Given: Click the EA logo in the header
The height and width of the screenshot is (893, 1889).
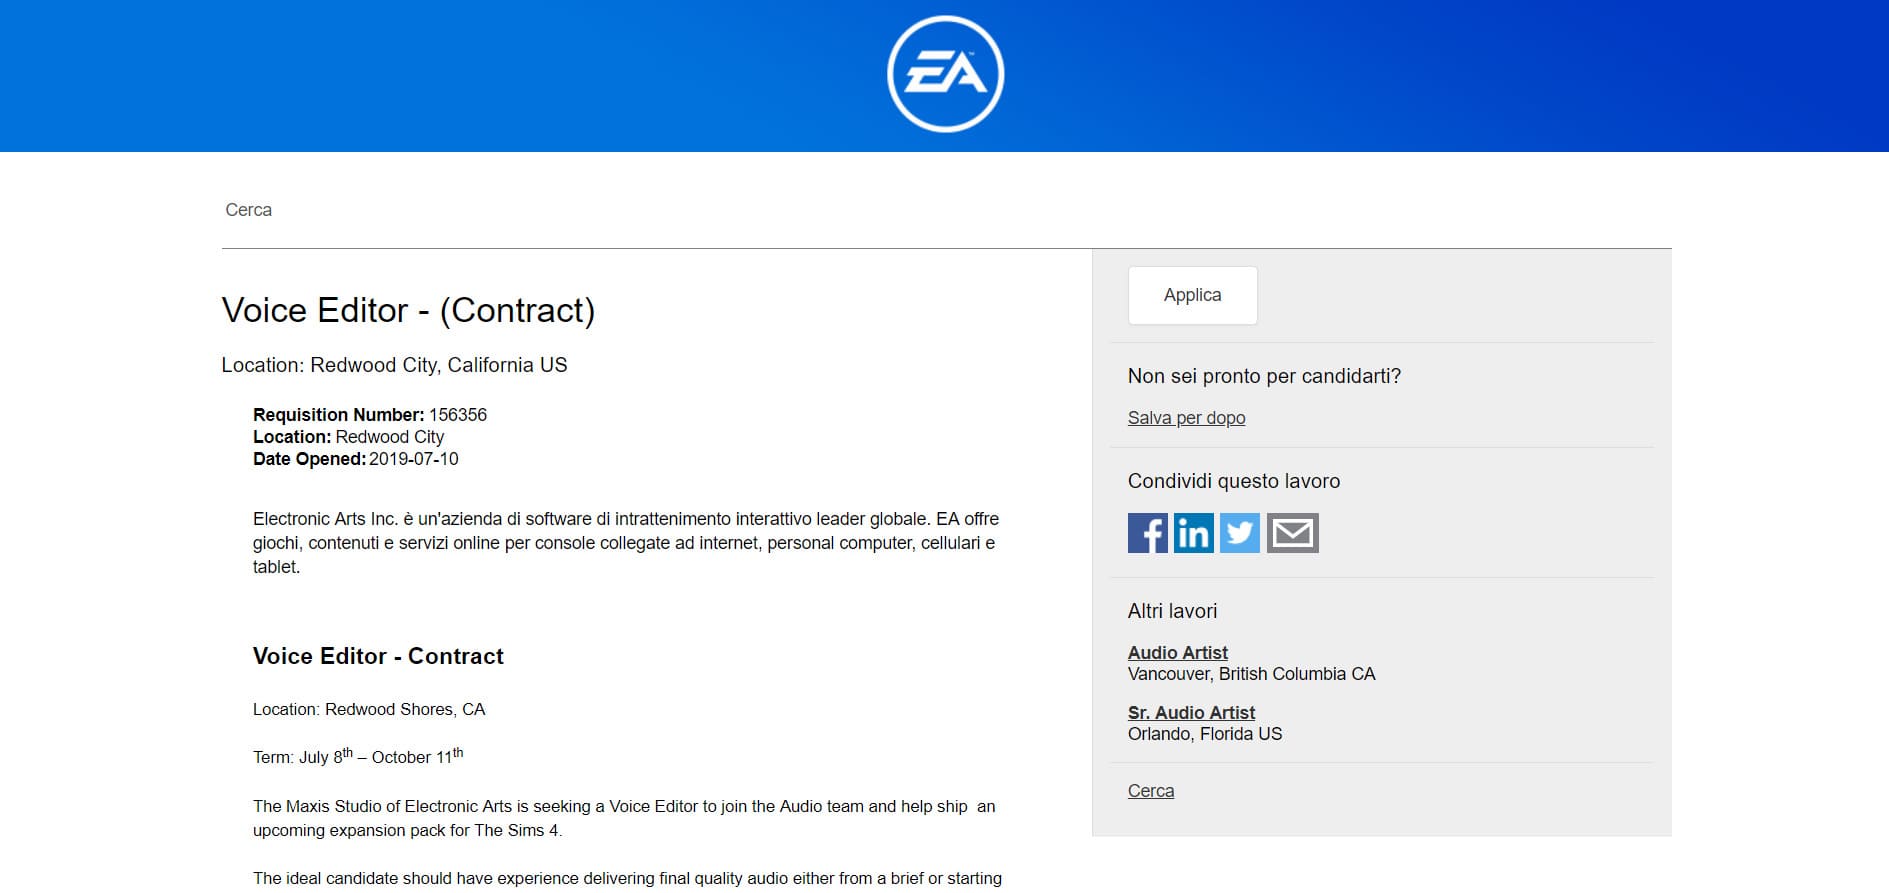Looking at the screenshot, I should (945, 74).
